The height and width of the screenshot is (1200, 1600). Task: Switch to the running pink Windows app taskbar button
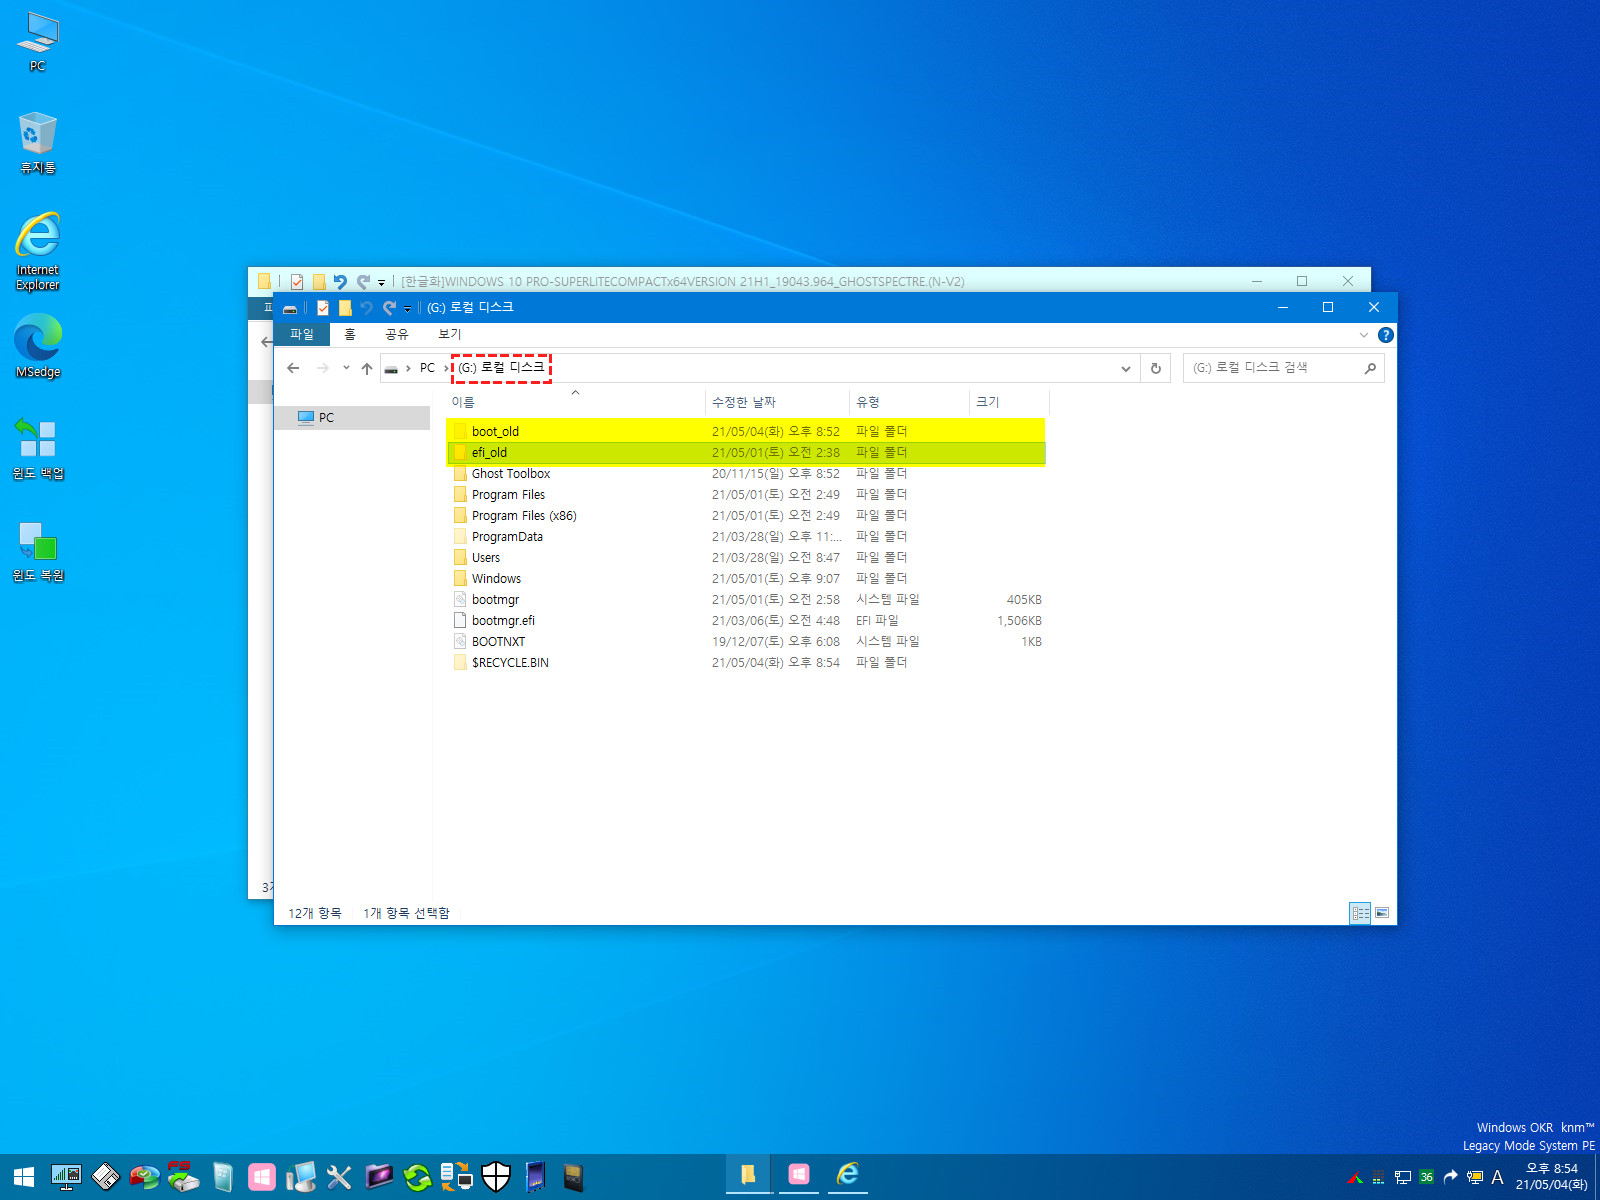click(798, 1175)
